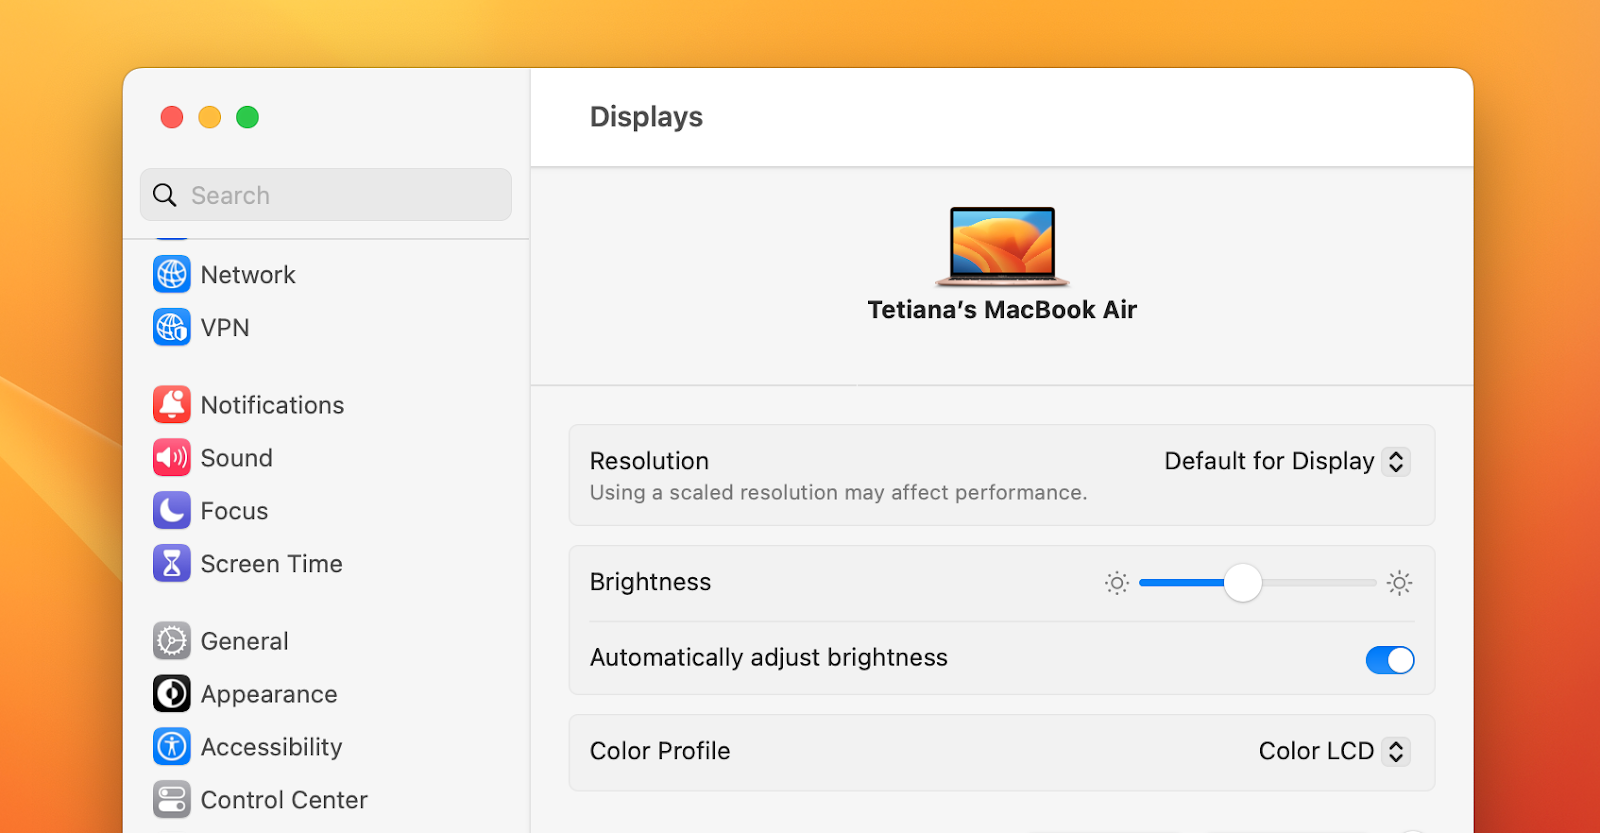Click the Appearance label in sidebar
1600x833 pixels.
pyautogui.click(x=269, y=694)
